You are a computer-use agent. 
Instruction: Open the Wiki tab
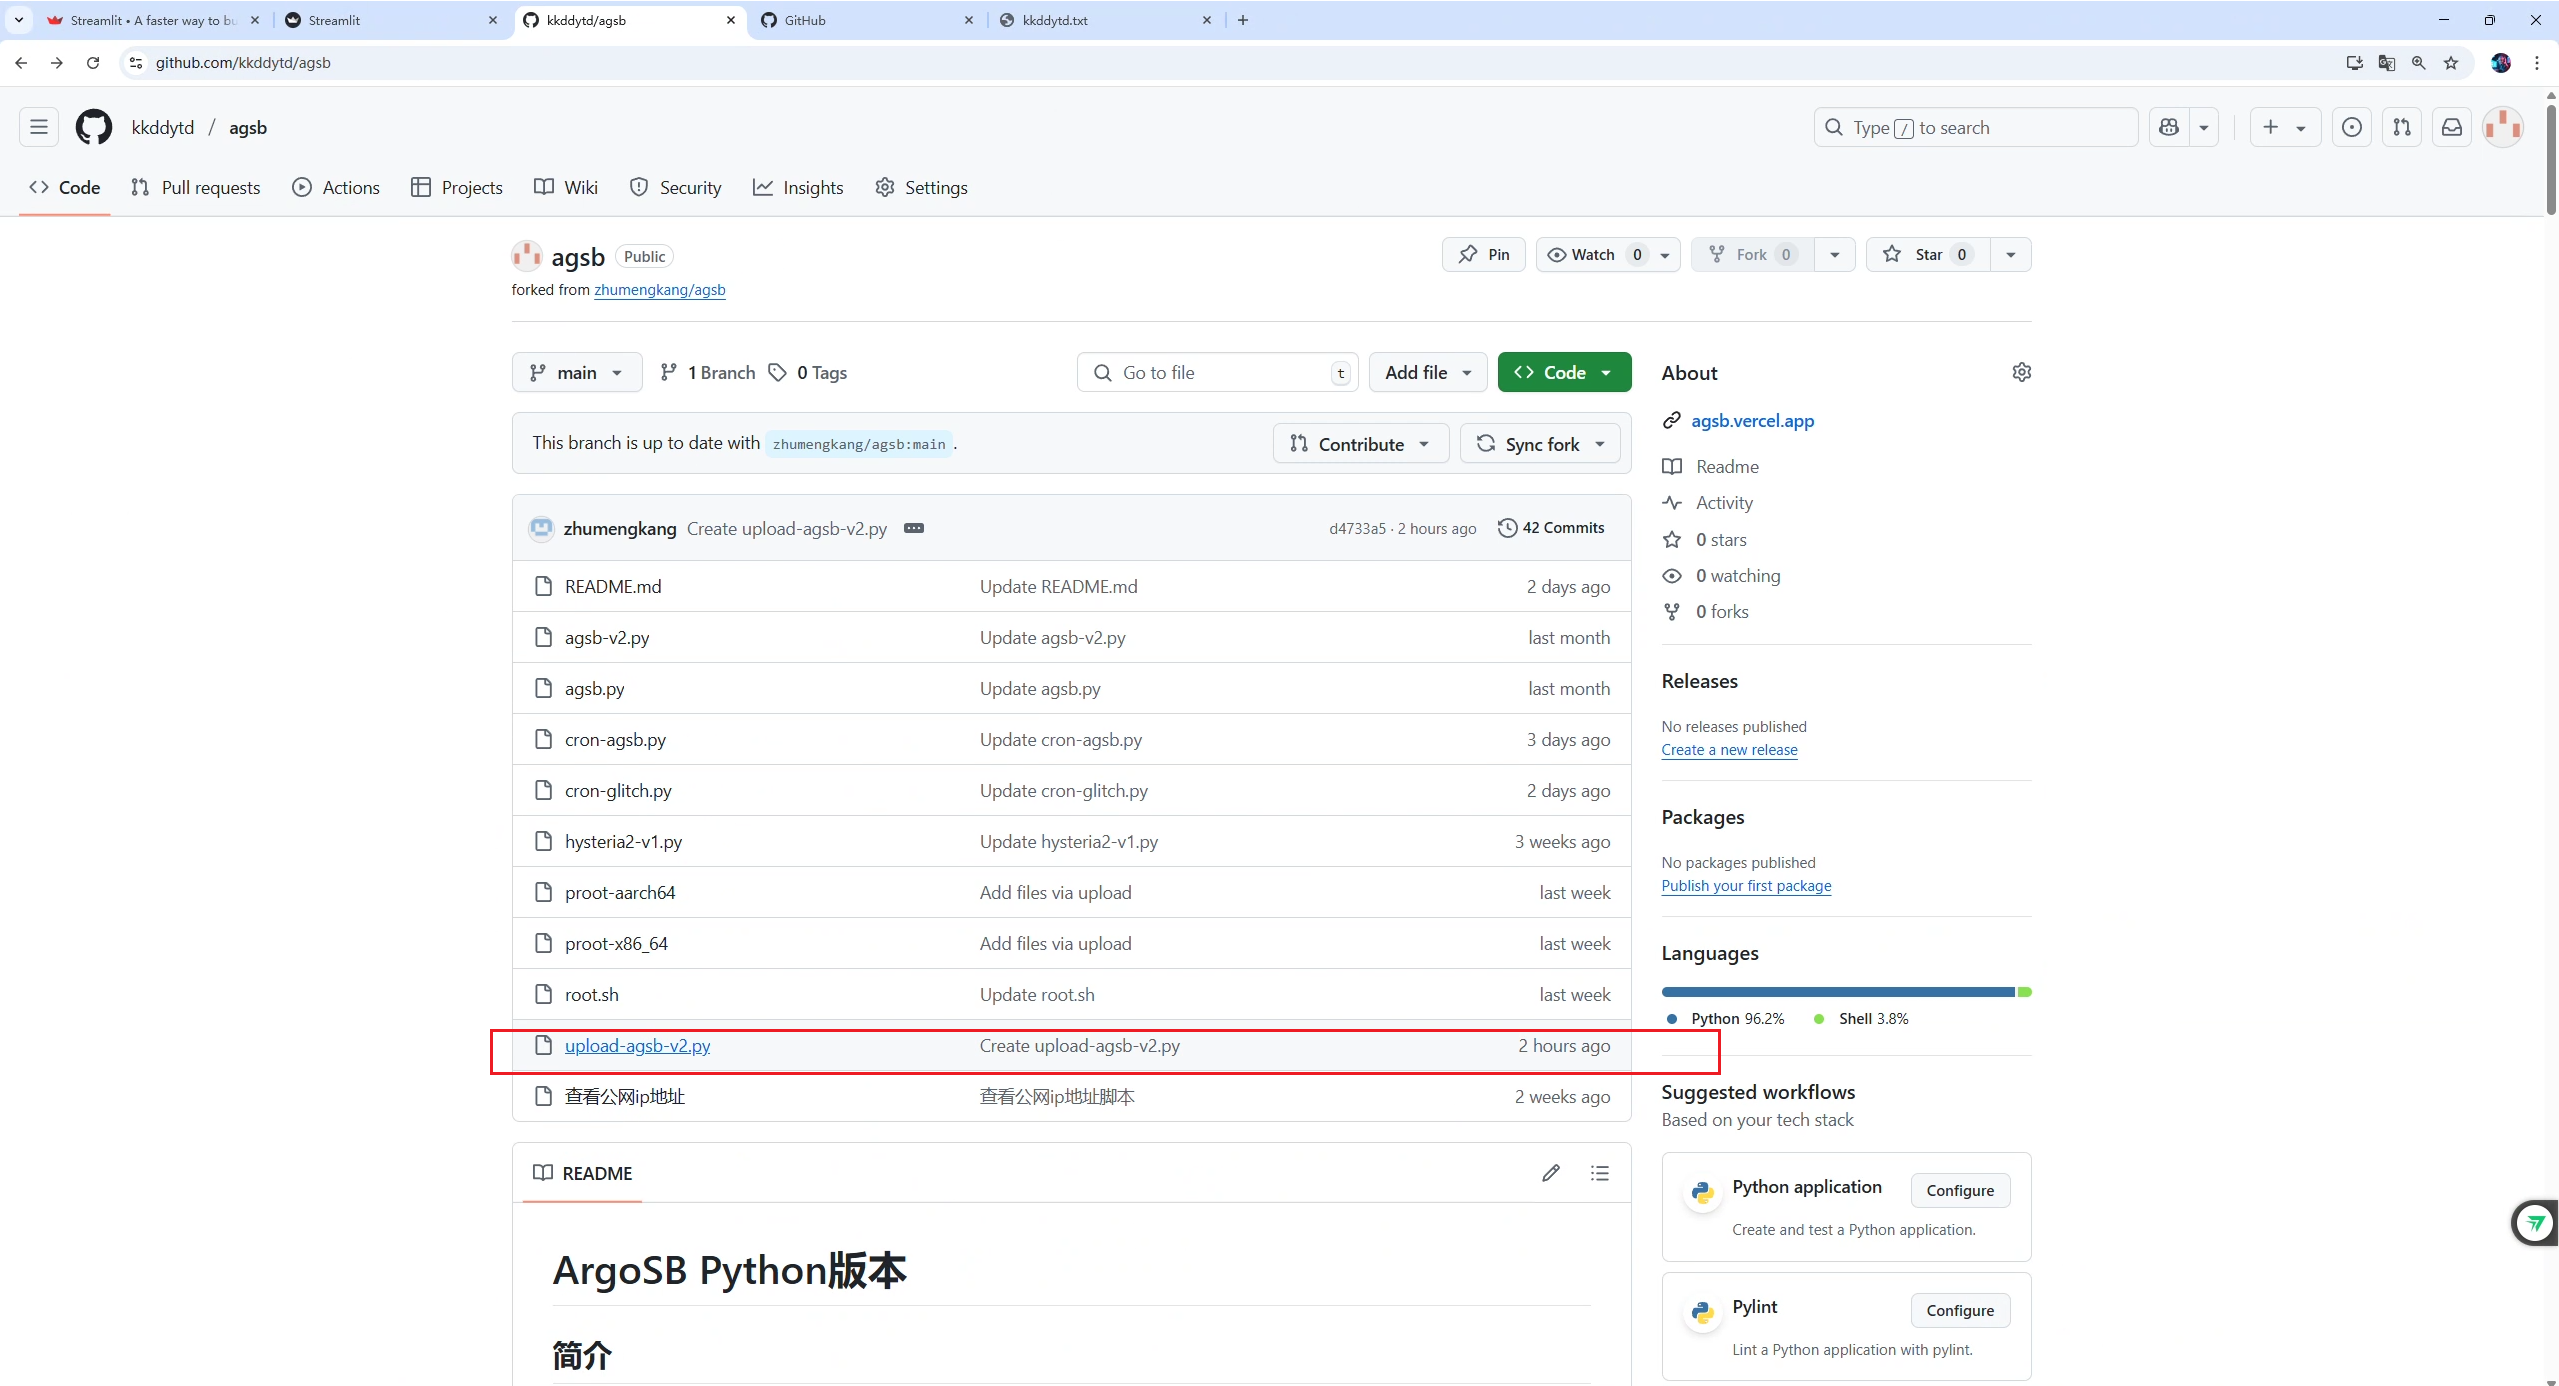566,187
